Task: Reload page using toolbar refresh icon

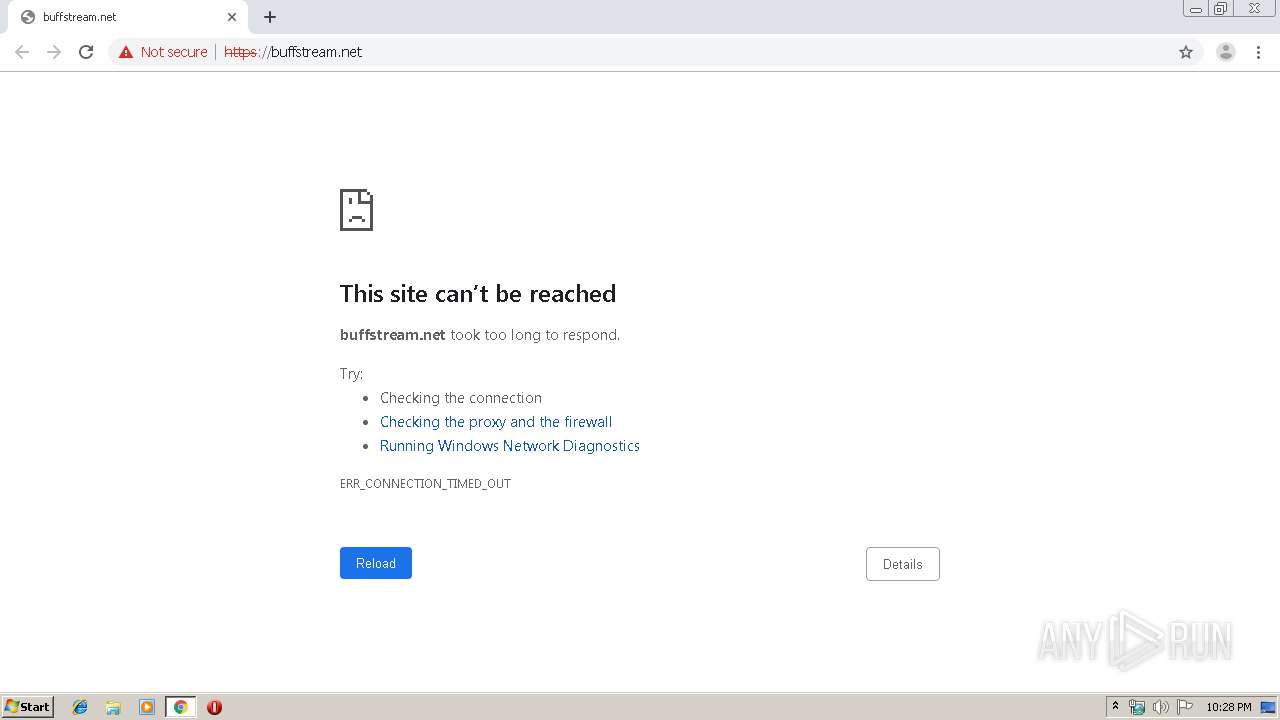Action: click(86, 52)
